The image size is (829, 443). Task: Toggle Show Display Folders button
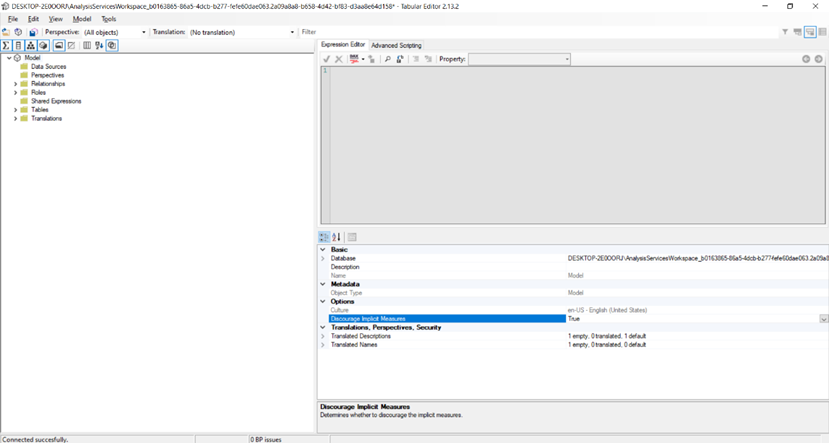(59, 45)
